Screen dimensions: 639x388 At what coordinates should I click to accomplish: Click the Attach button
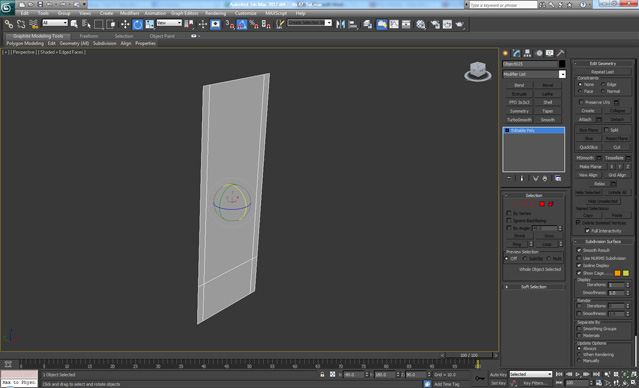(585, 119)
